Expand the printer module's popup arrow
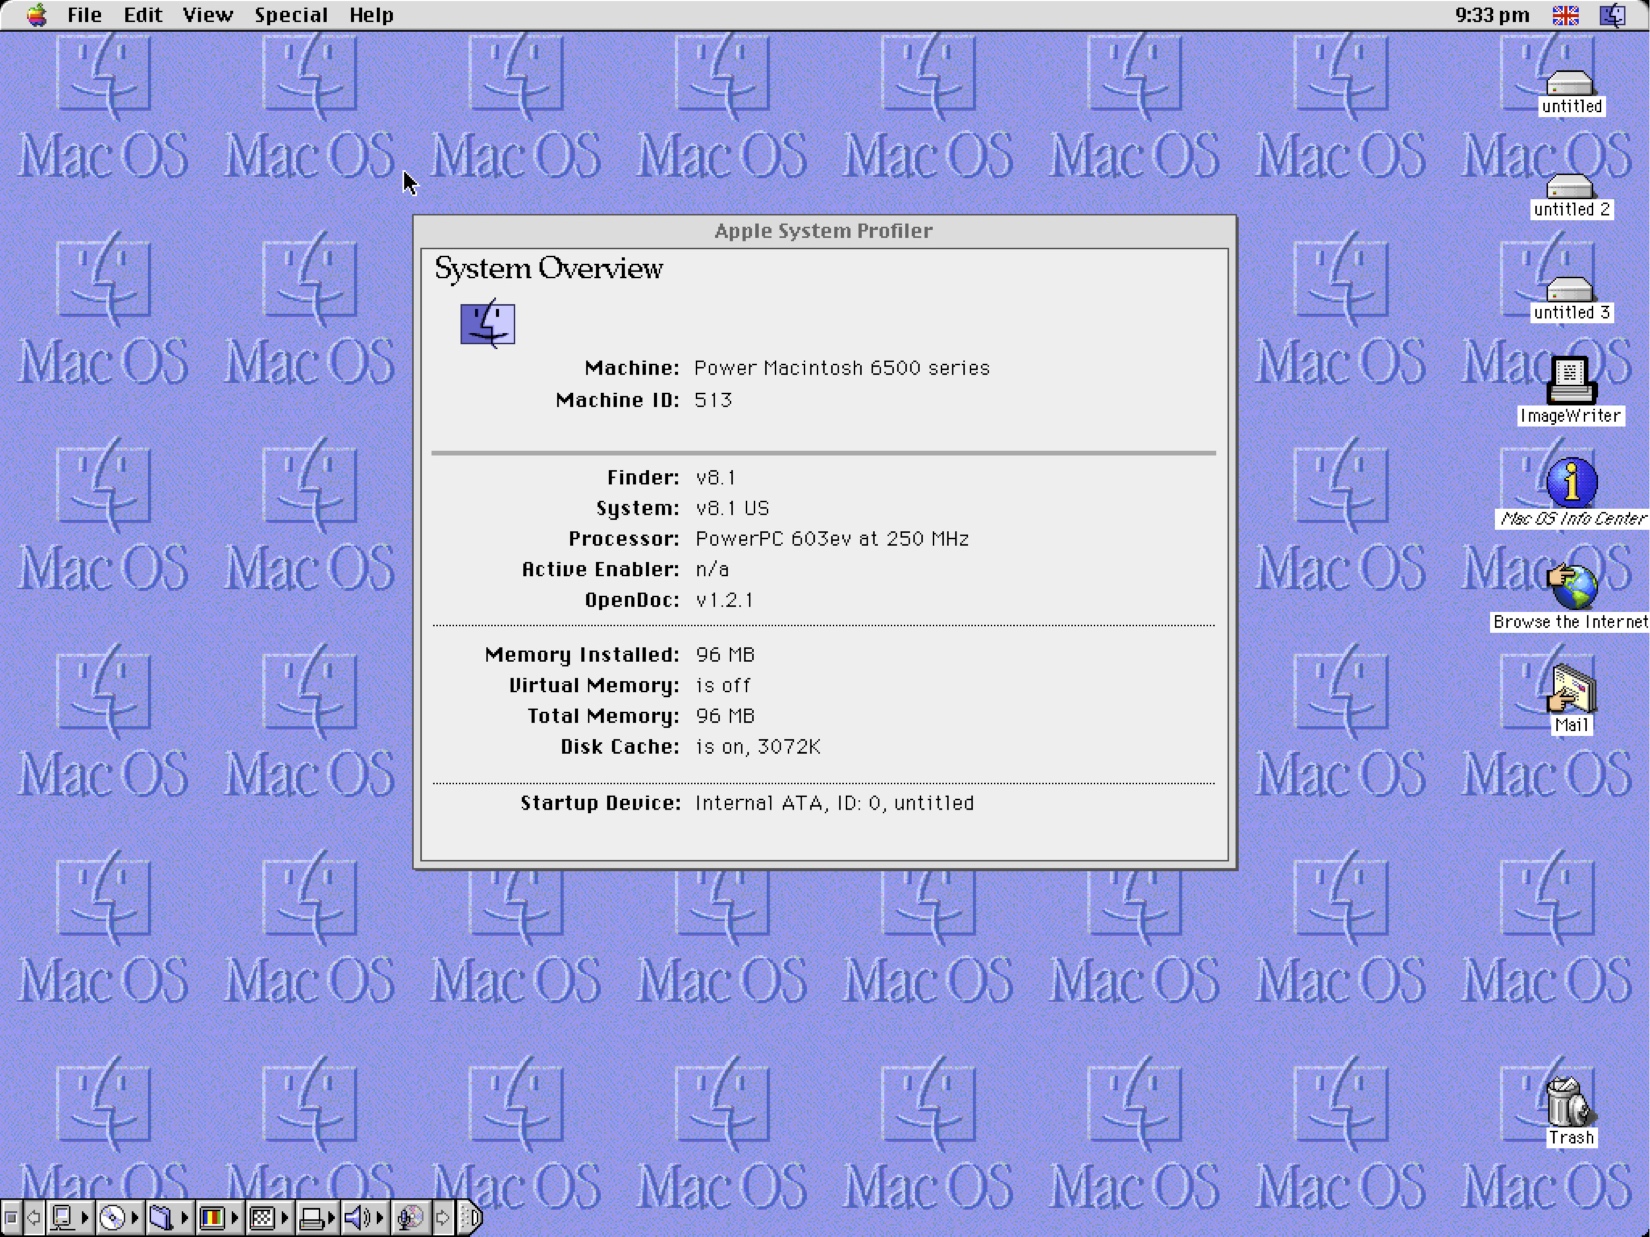This screenshot has height=1237, width=1650. pos(332,1218)
